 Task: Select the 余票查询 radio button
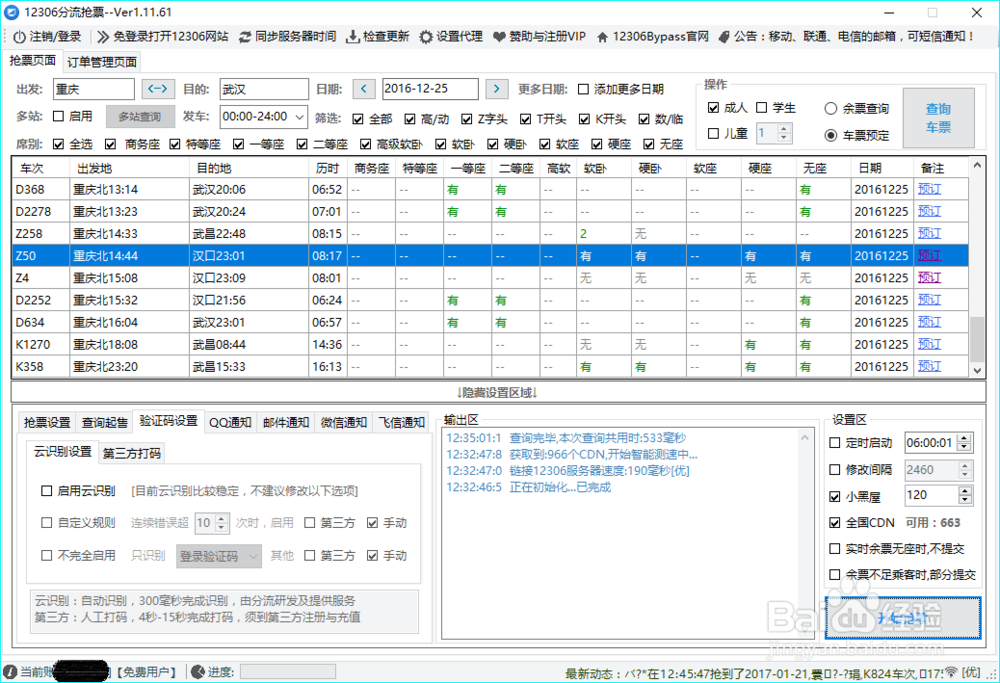(830, 110)
